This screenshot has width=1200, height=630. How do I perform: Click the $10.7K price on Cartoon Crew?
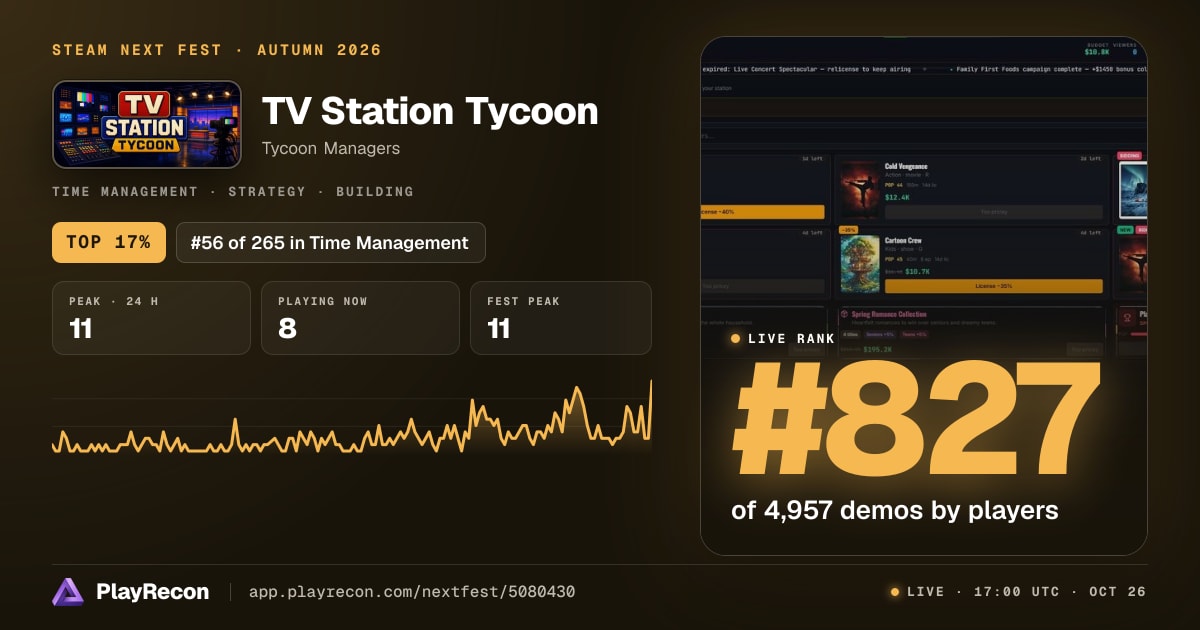917,271
